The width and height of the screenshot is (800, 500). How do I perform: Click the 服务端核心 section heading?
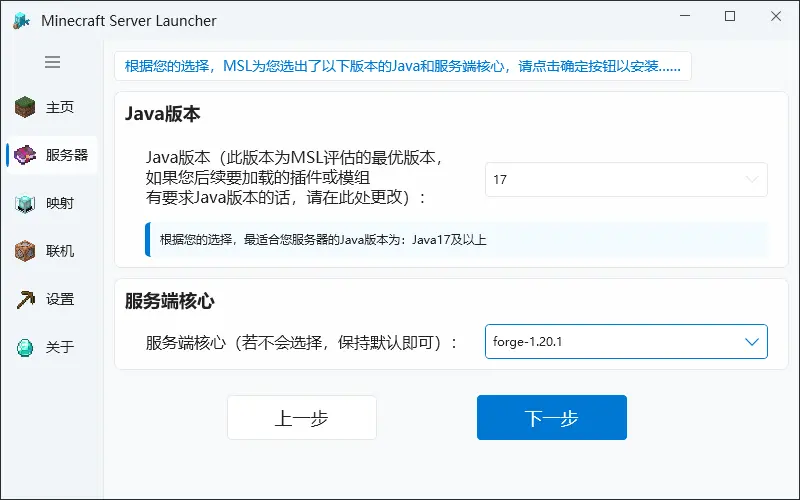click(169, 301)
